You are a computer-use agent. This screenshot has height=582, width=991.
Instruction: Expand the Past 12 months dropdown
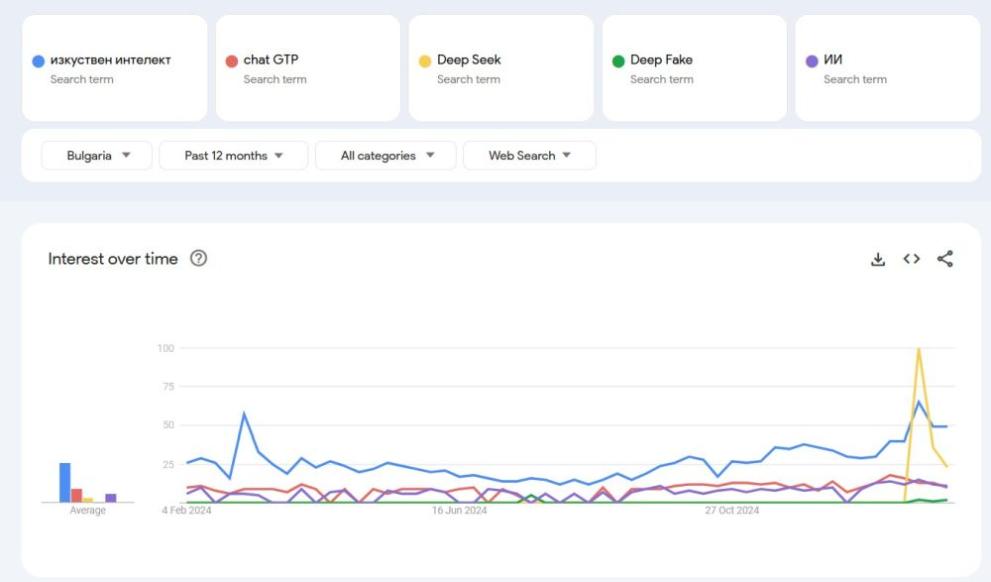tap(233, 156)
